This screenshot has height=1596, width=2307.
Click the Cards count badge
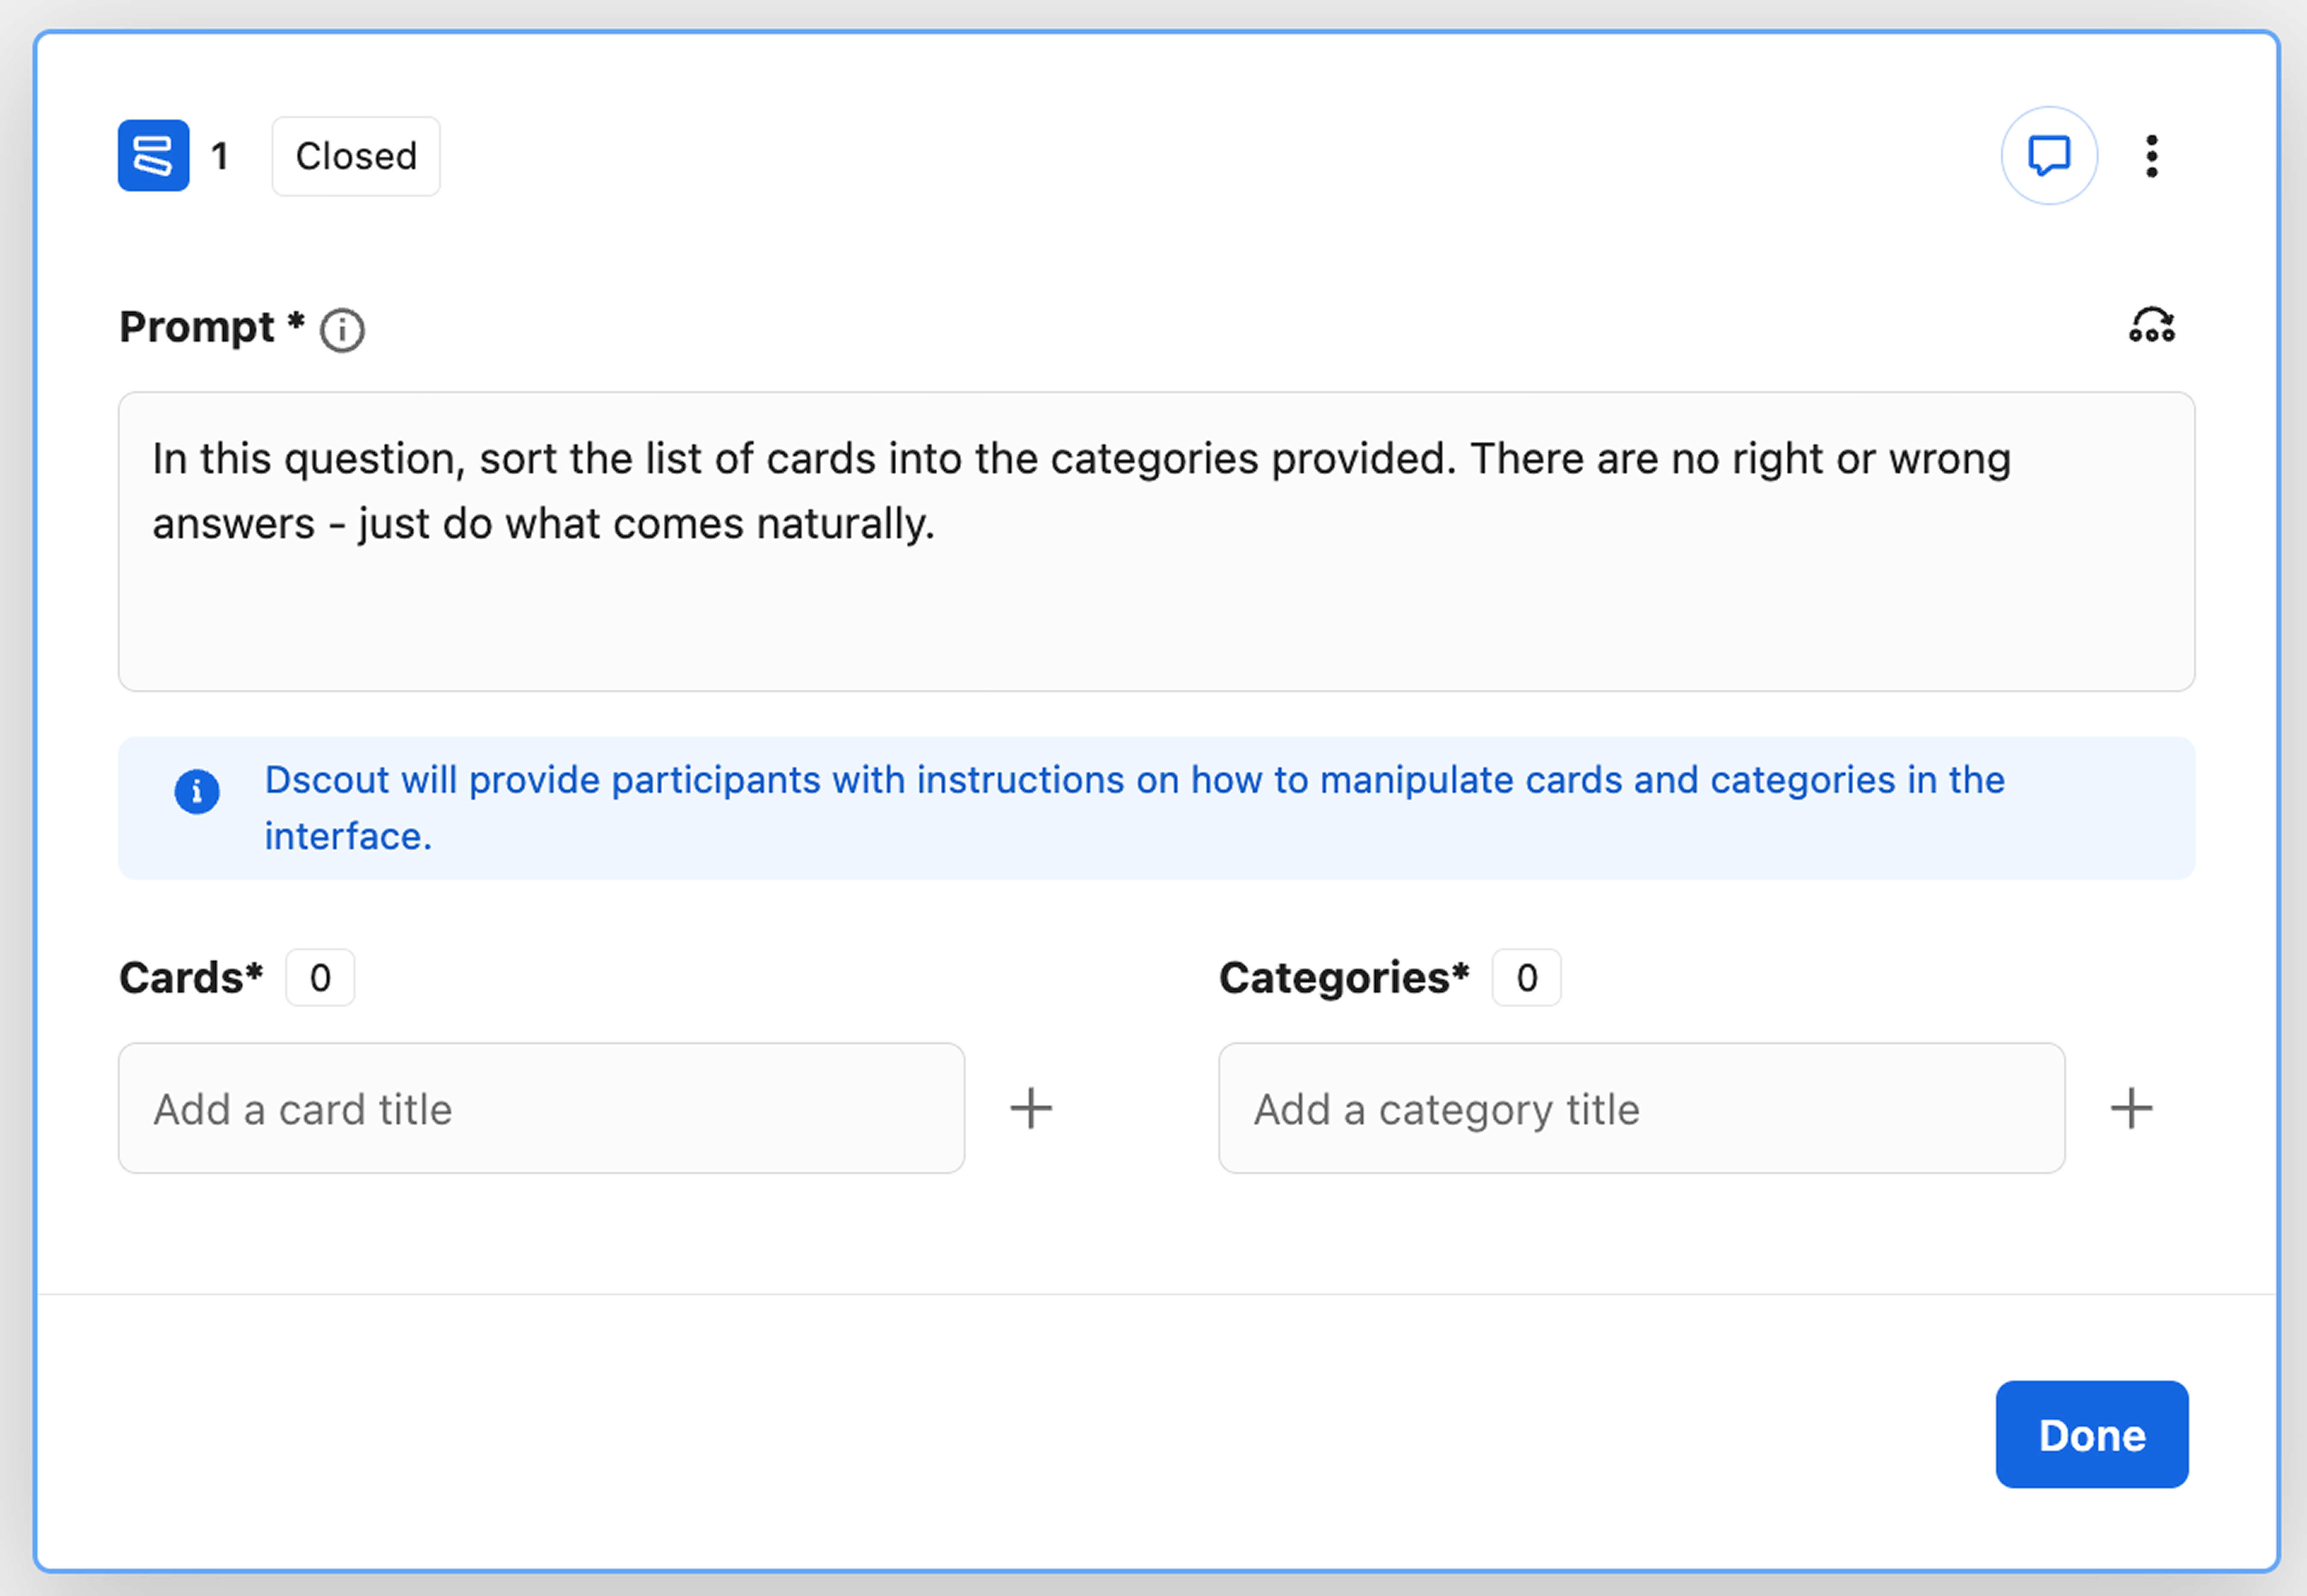320,977
